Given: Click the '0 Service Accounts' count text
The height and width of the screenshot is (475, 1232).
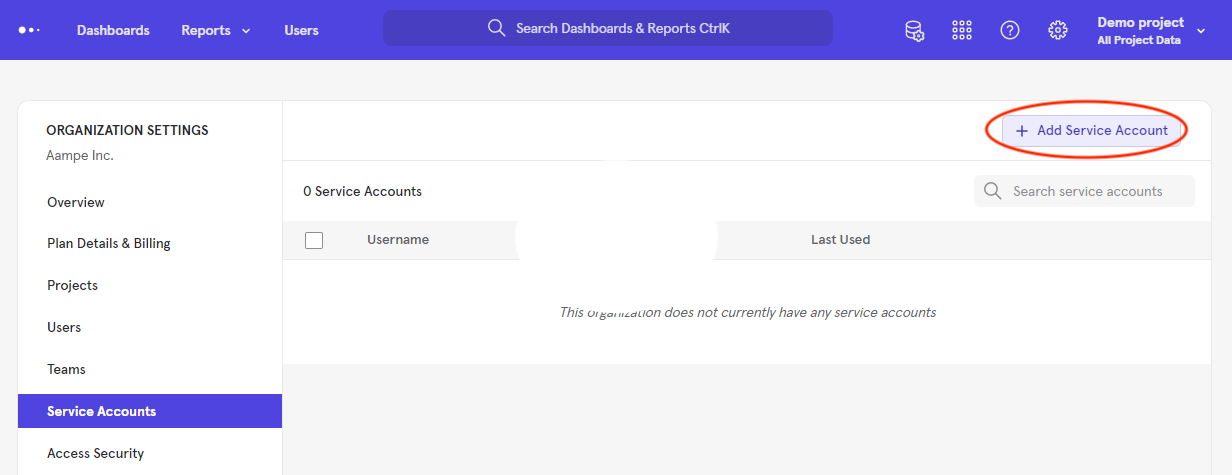Looking at the screenshot, I should point(362,191).
